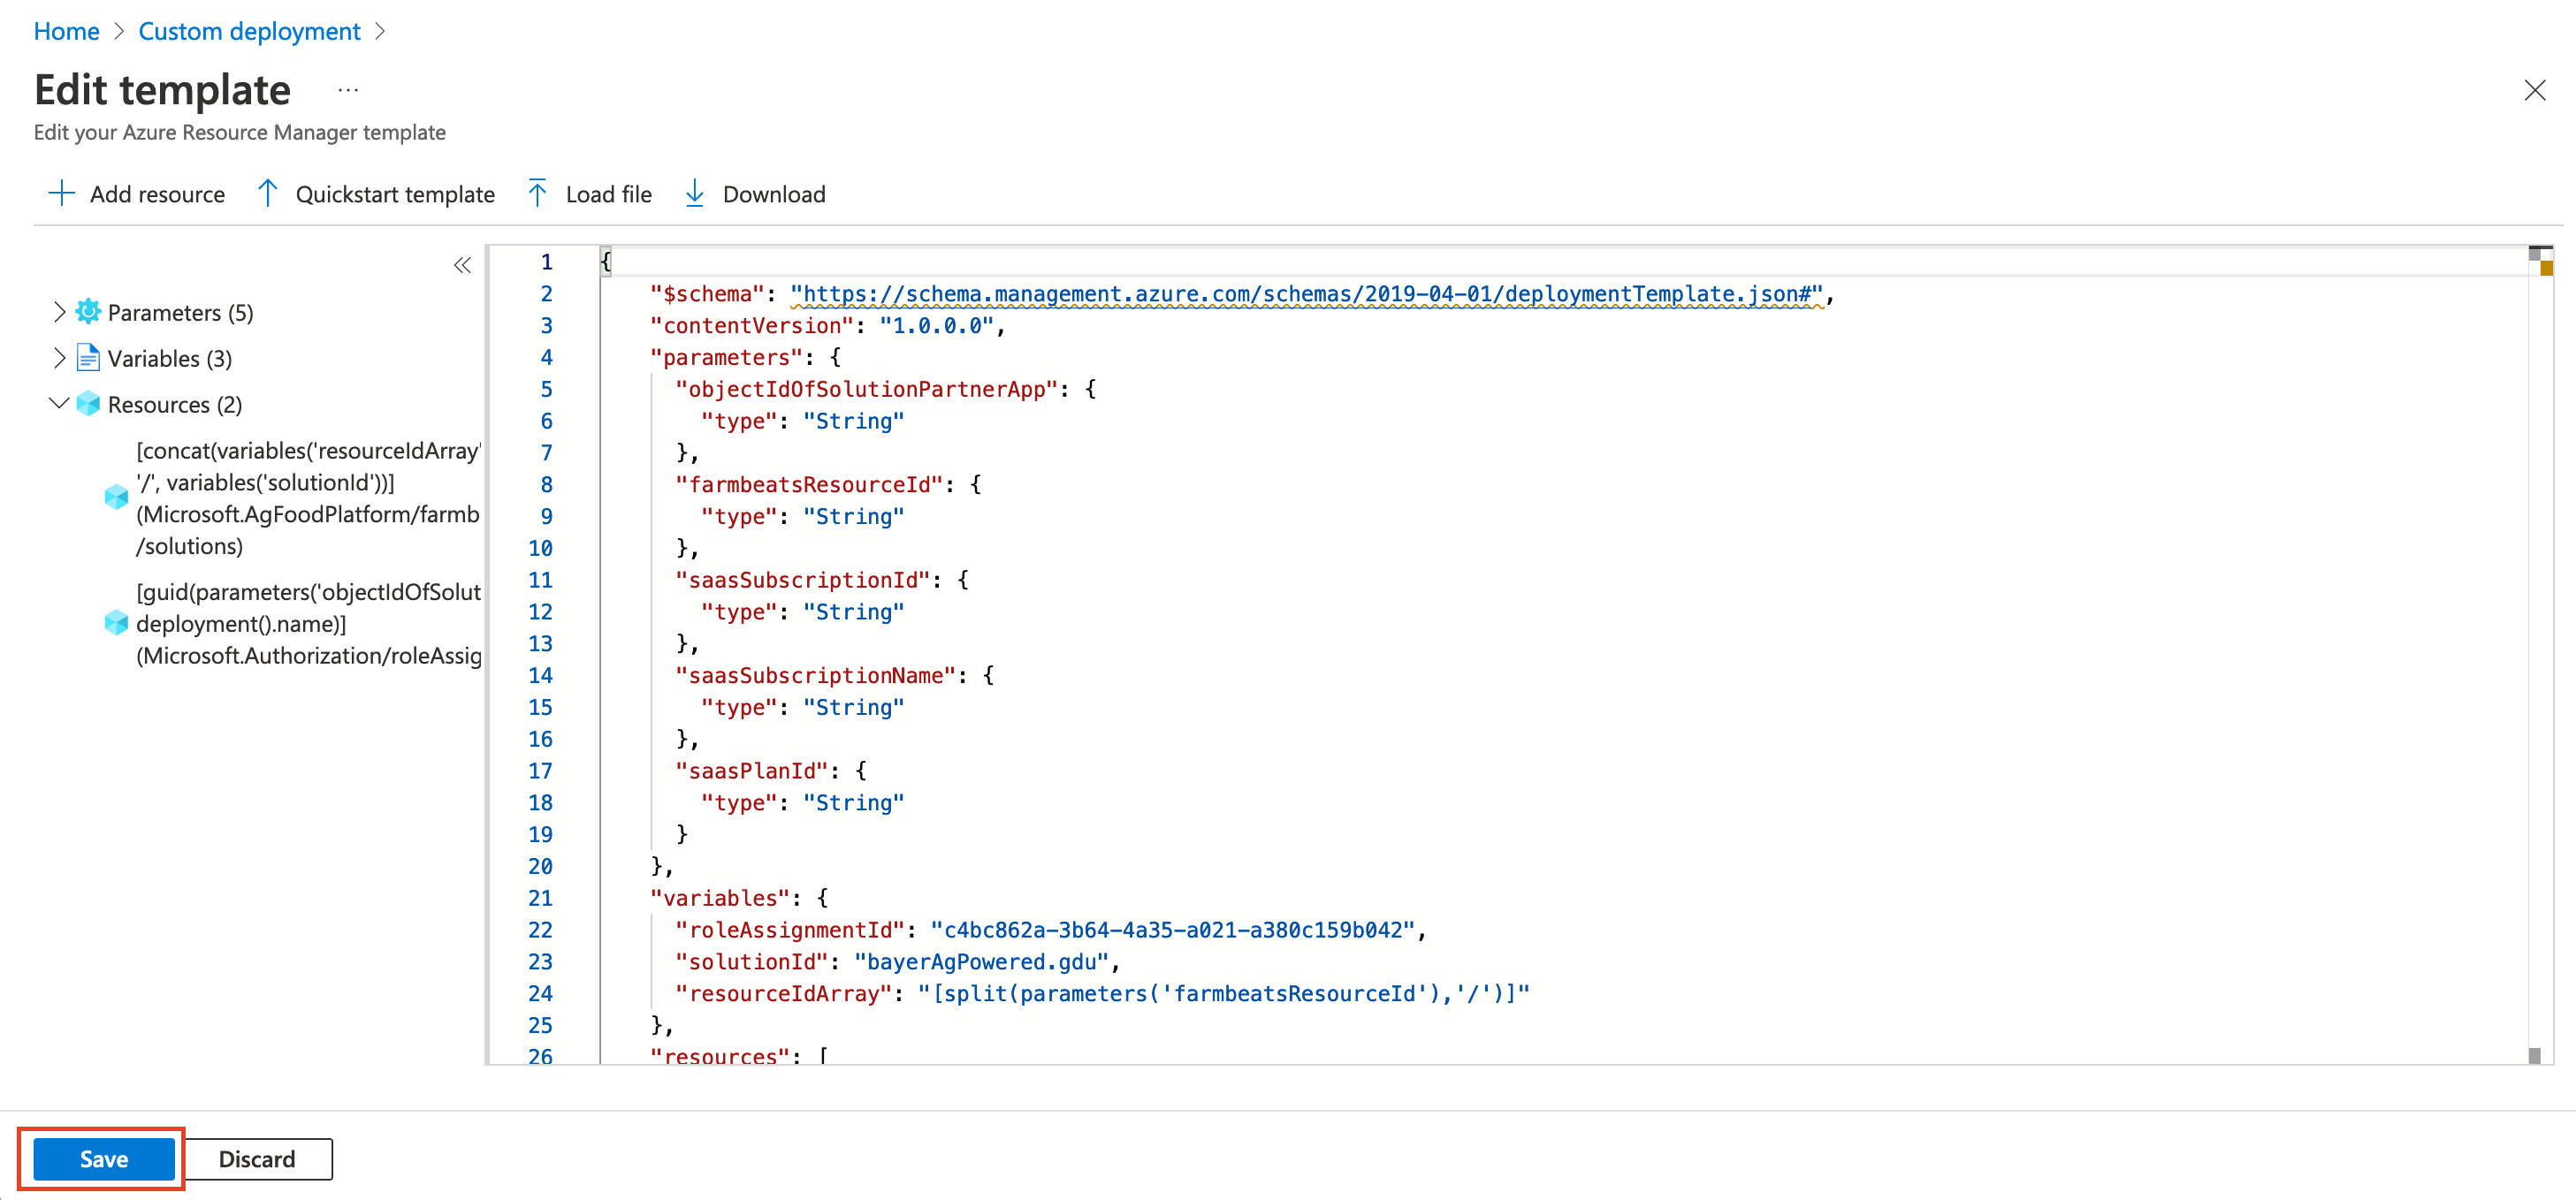Image resolution: width=2576 pixels, height=1200 pixels.
Task: Click the "contentVersion" key on line 3
Action: (x=753, y=326)
